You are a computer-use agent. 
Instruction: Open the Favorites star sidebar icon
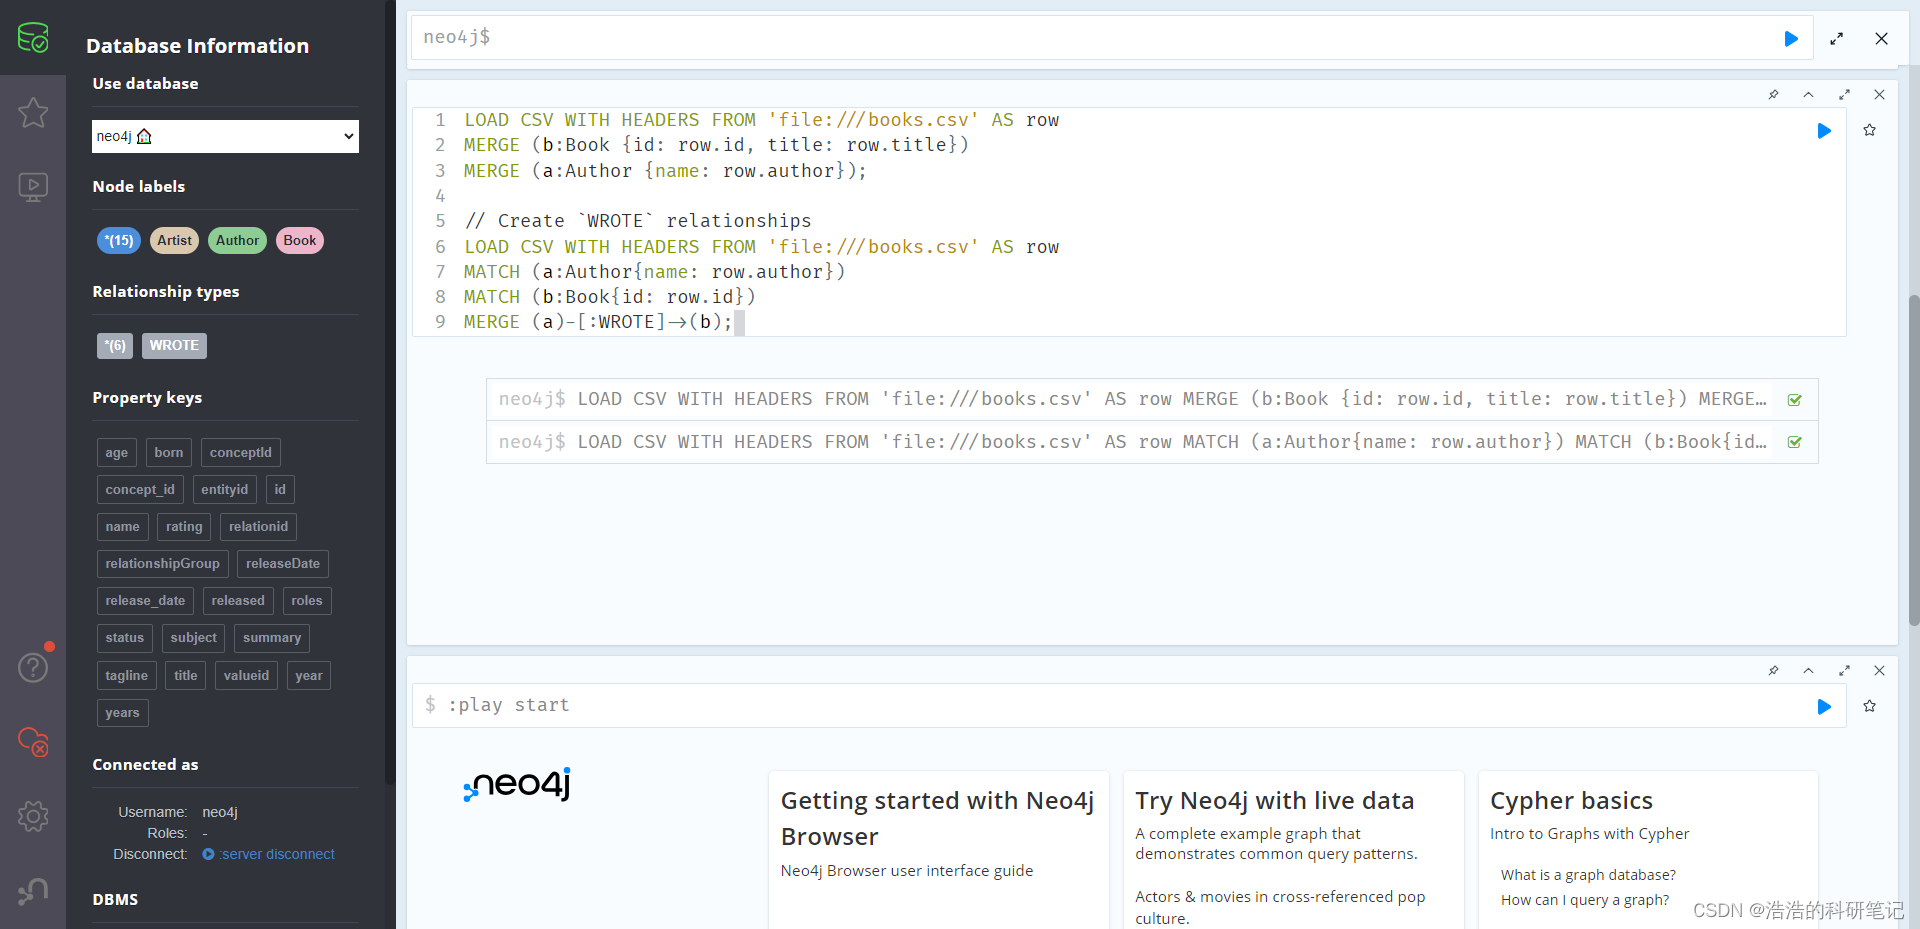pyautogui.click(x=33, y=112)
